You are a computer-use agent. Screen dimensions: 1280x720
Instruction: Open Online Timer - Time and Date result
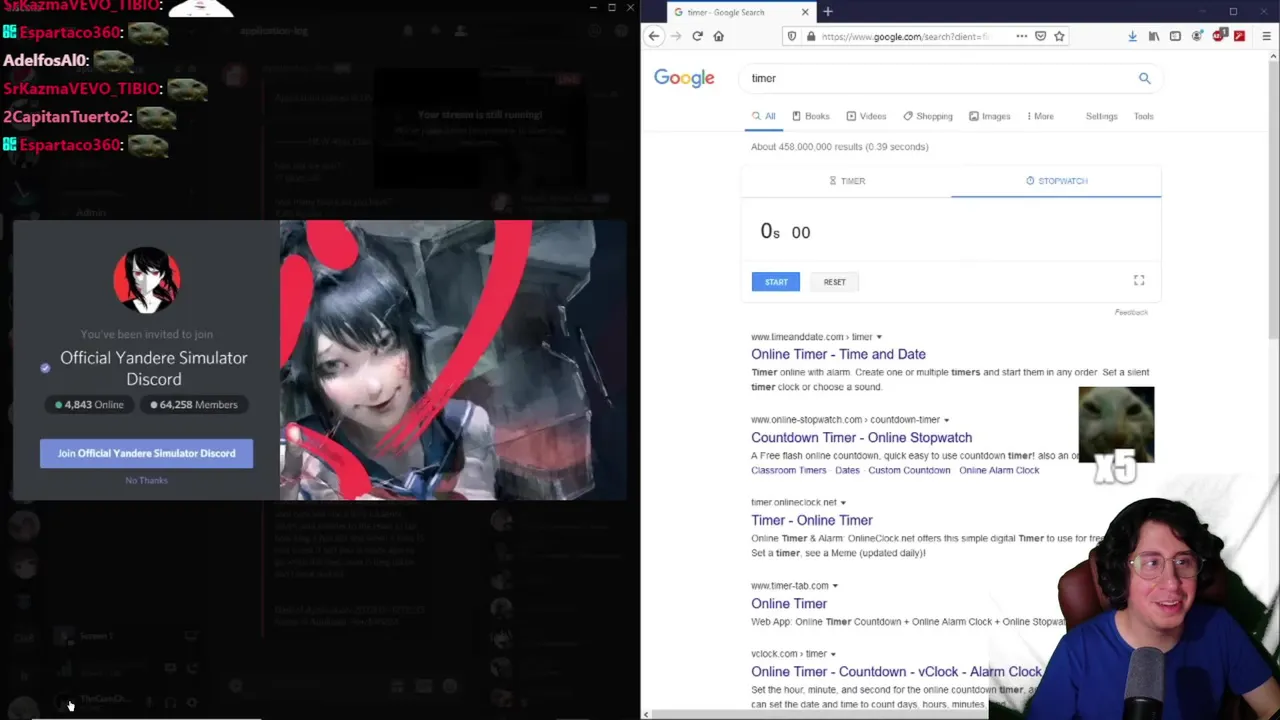click(838, 354)
